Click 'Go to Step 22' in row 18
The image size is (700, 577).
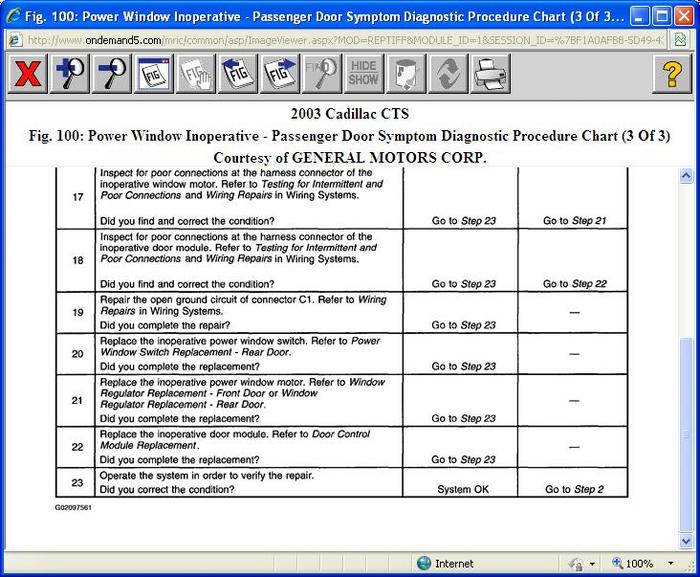click(x=575, y=284)
